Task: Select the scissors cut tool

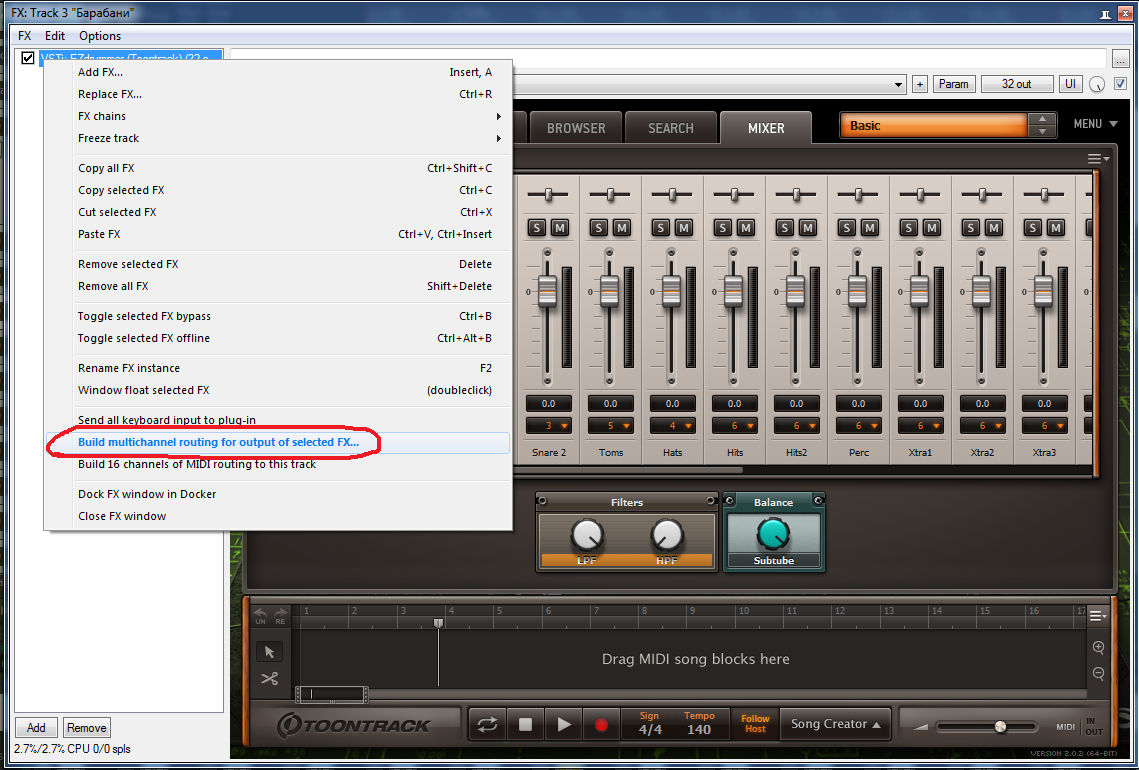Action: tap(269, 679)
